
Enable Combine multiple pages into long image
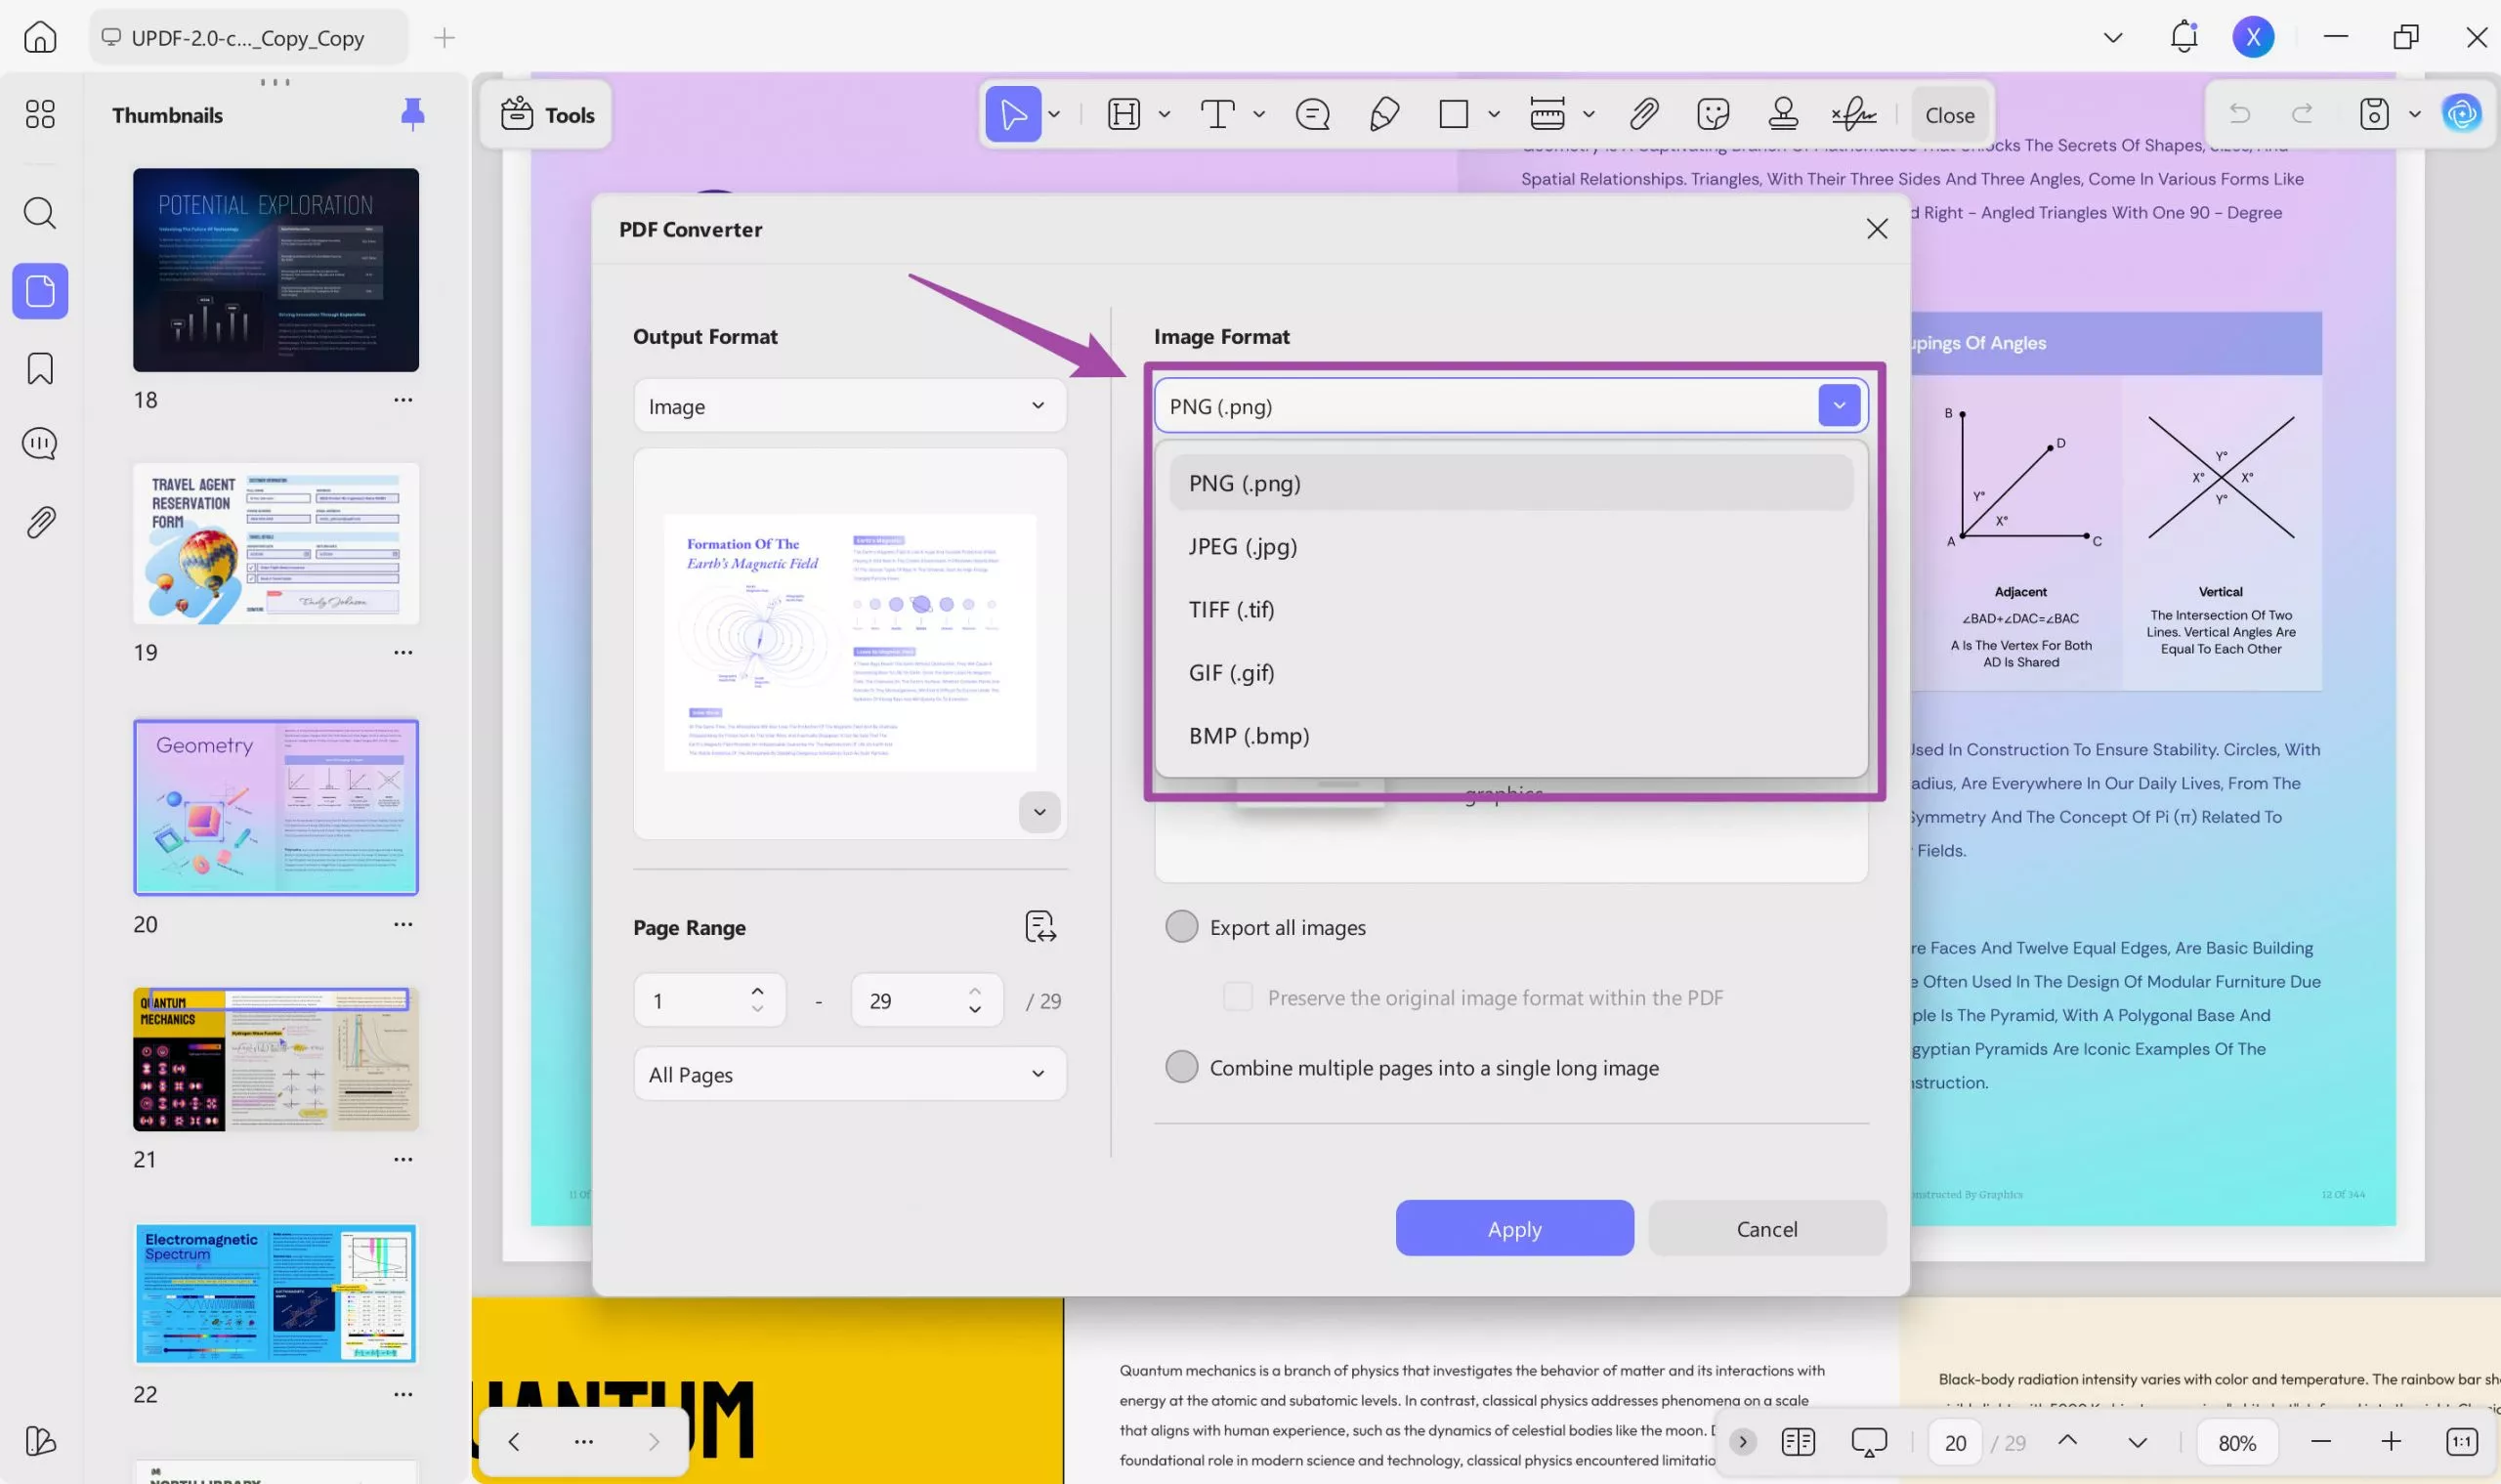point(1181,1067)
